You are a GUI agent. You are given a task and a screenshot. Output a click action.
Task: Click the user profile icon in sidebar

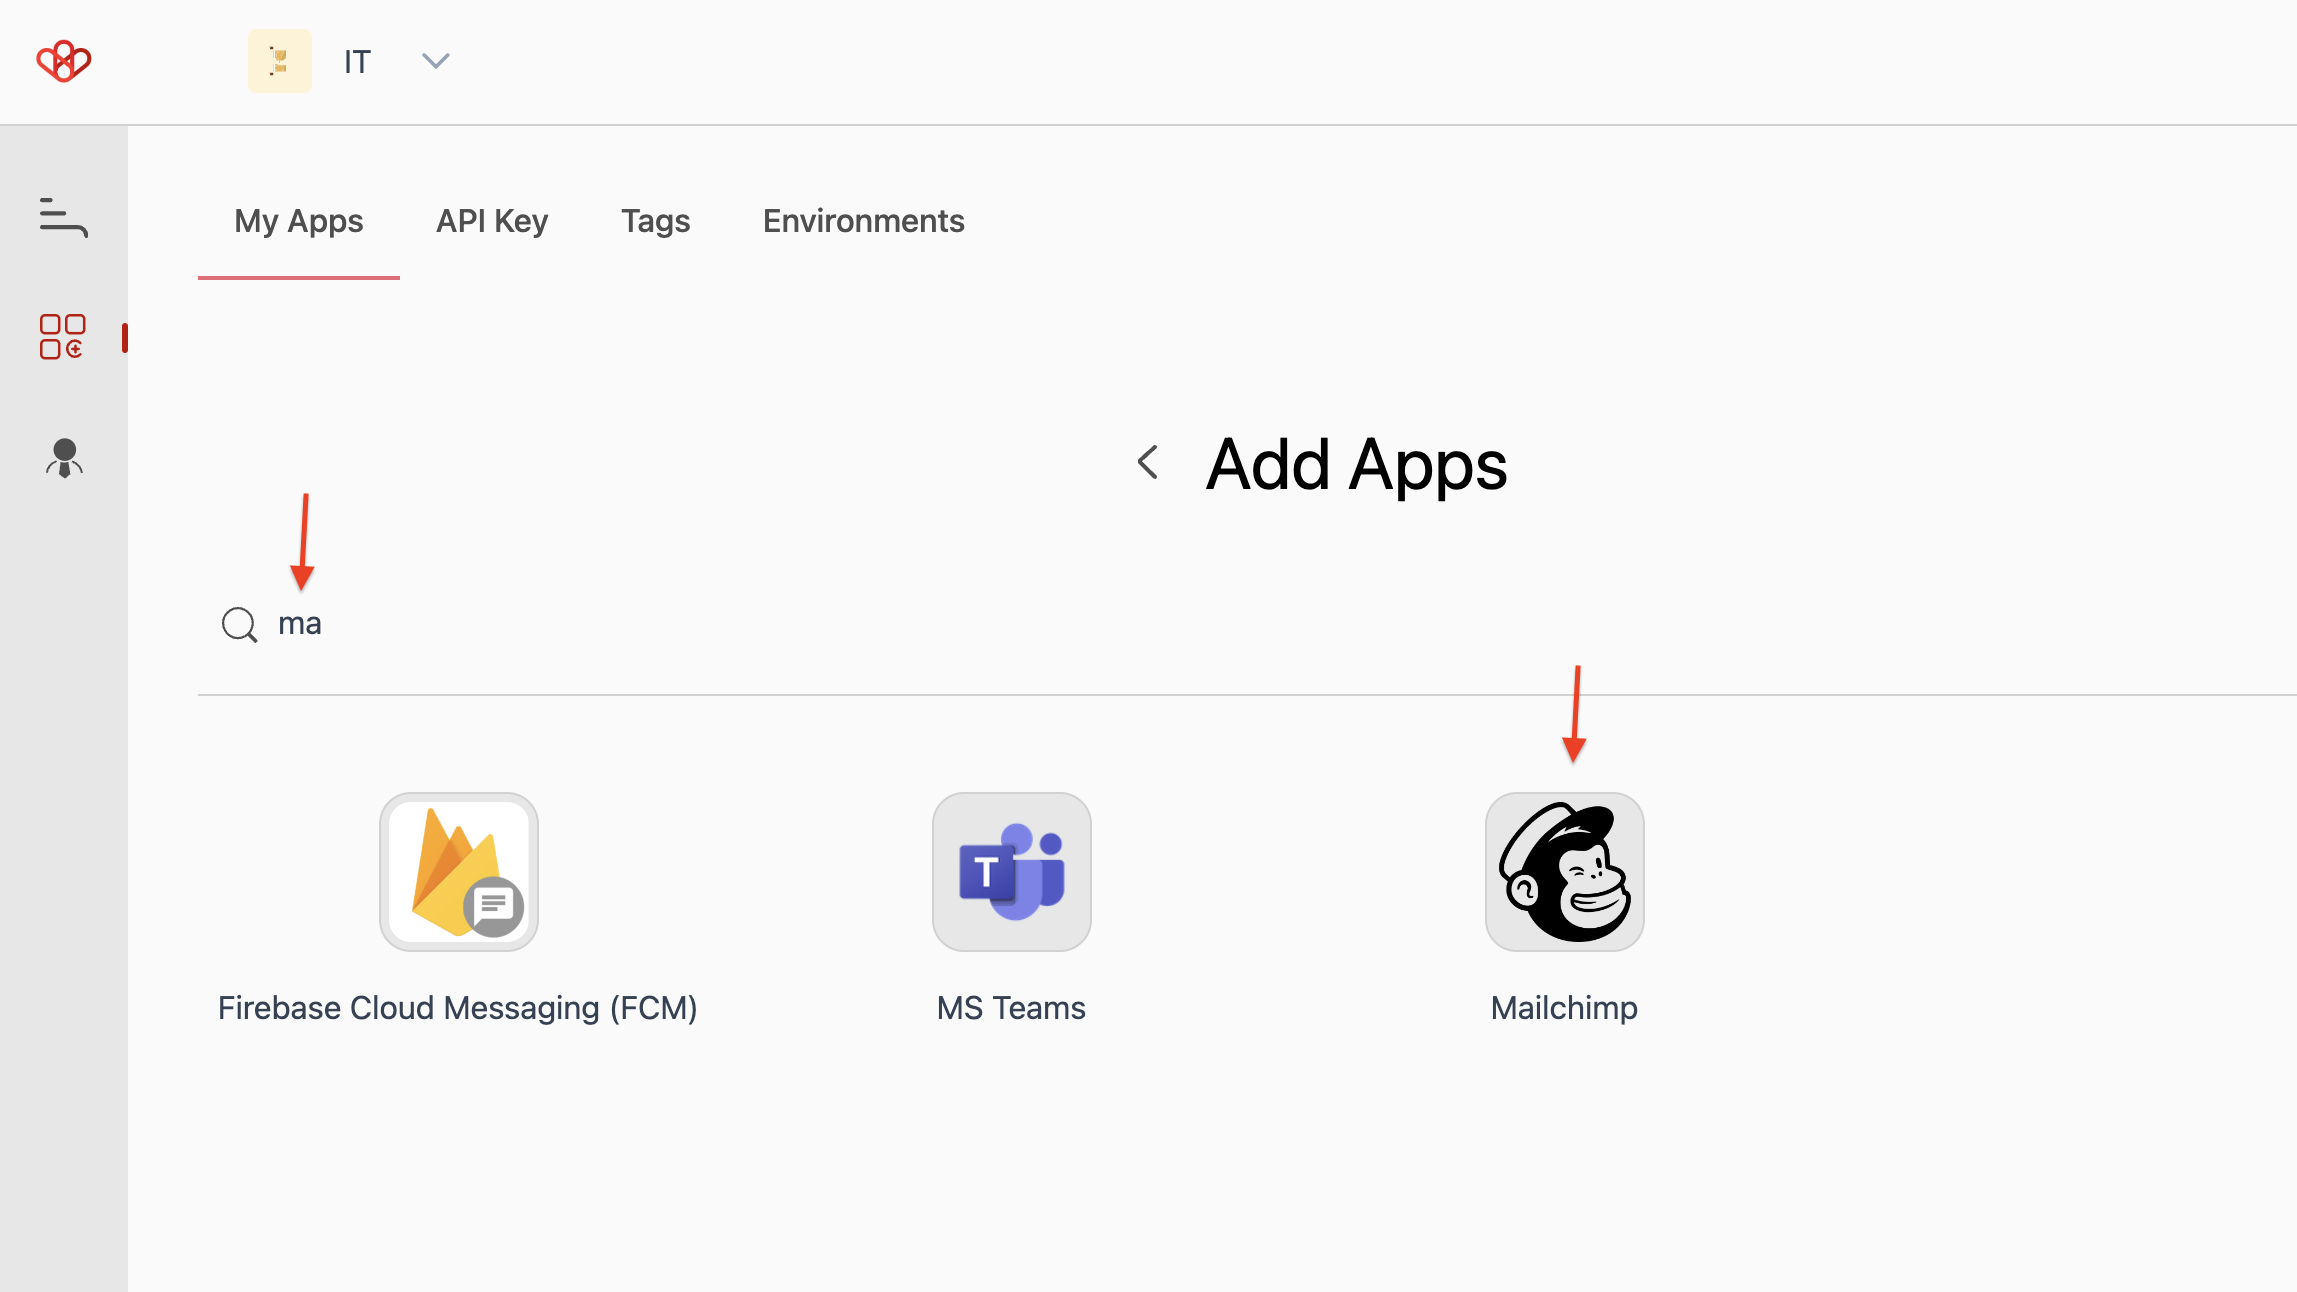(63, 457)
